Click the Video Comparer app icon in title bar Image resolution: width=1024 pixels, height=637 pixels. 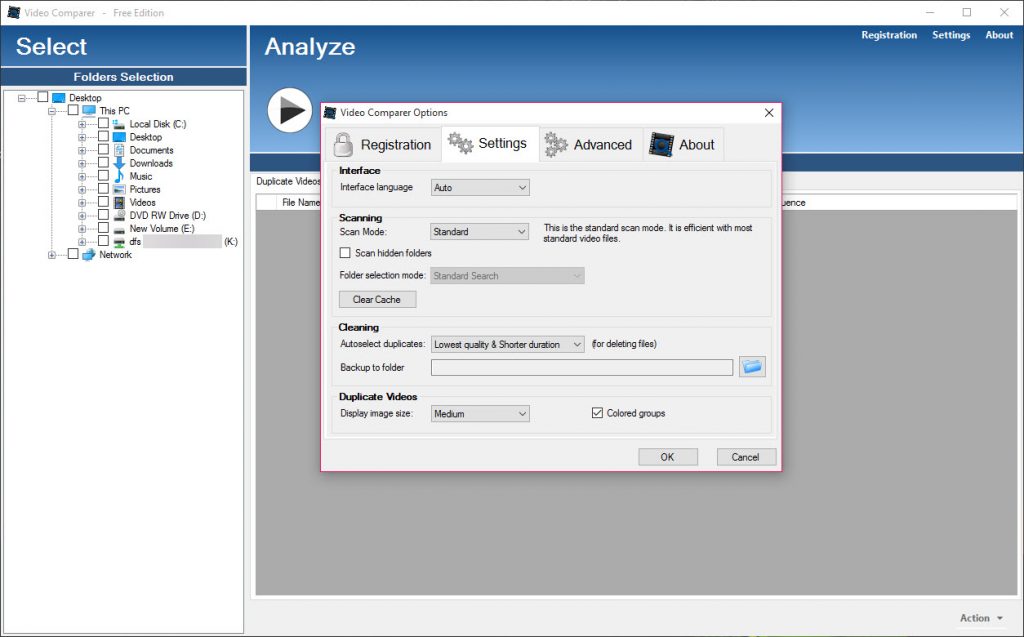[13, 12]
